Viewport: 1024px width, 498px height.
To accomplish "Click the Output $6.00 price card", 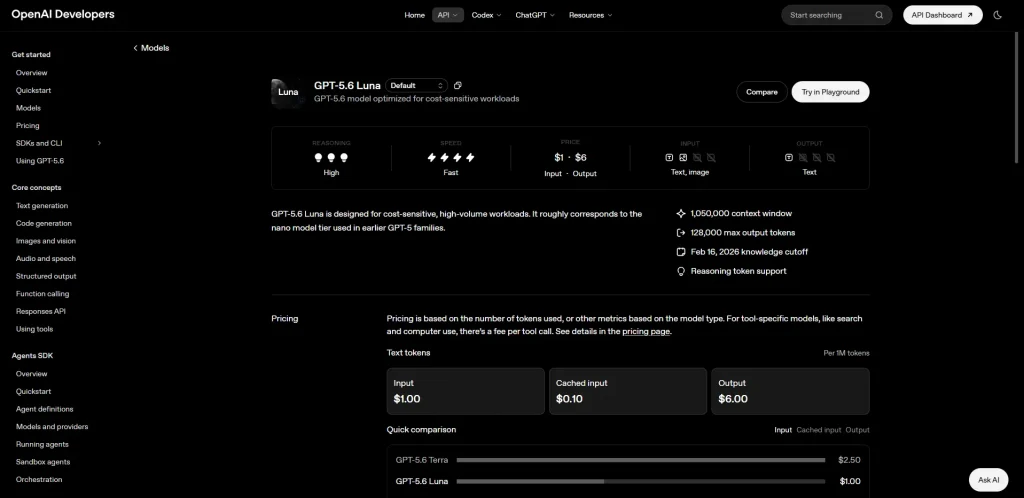I will pos(790,391).
